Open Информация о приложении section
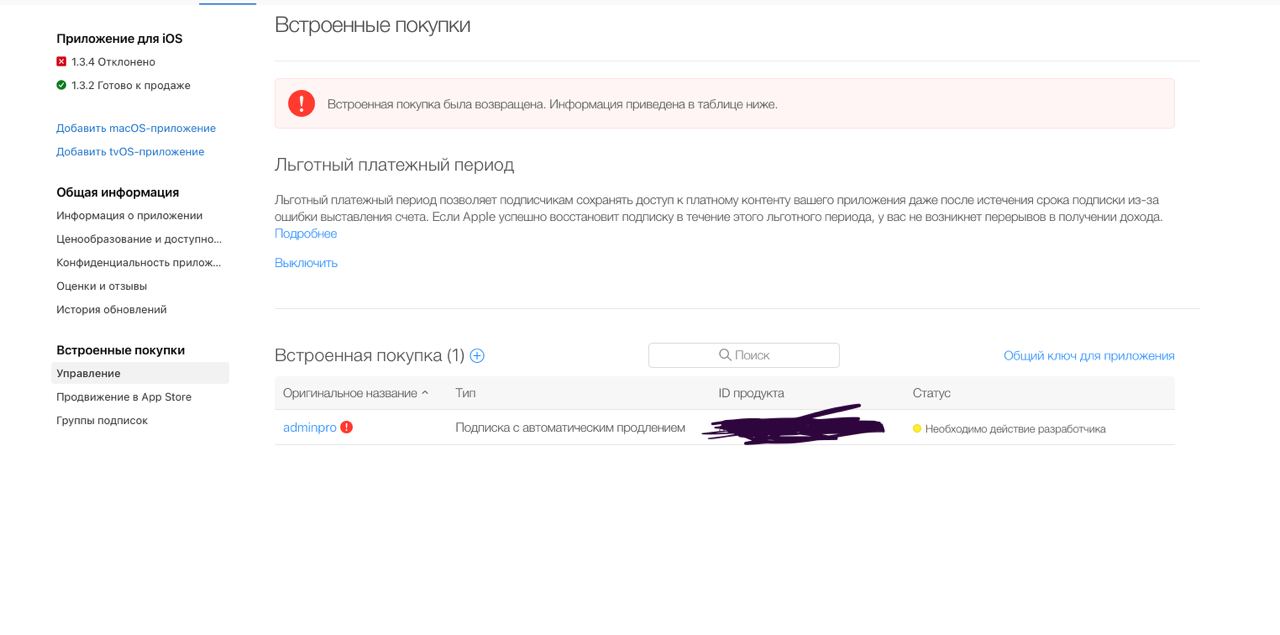The width and height of the screenshot is (1280, 635). coord(129,216)
